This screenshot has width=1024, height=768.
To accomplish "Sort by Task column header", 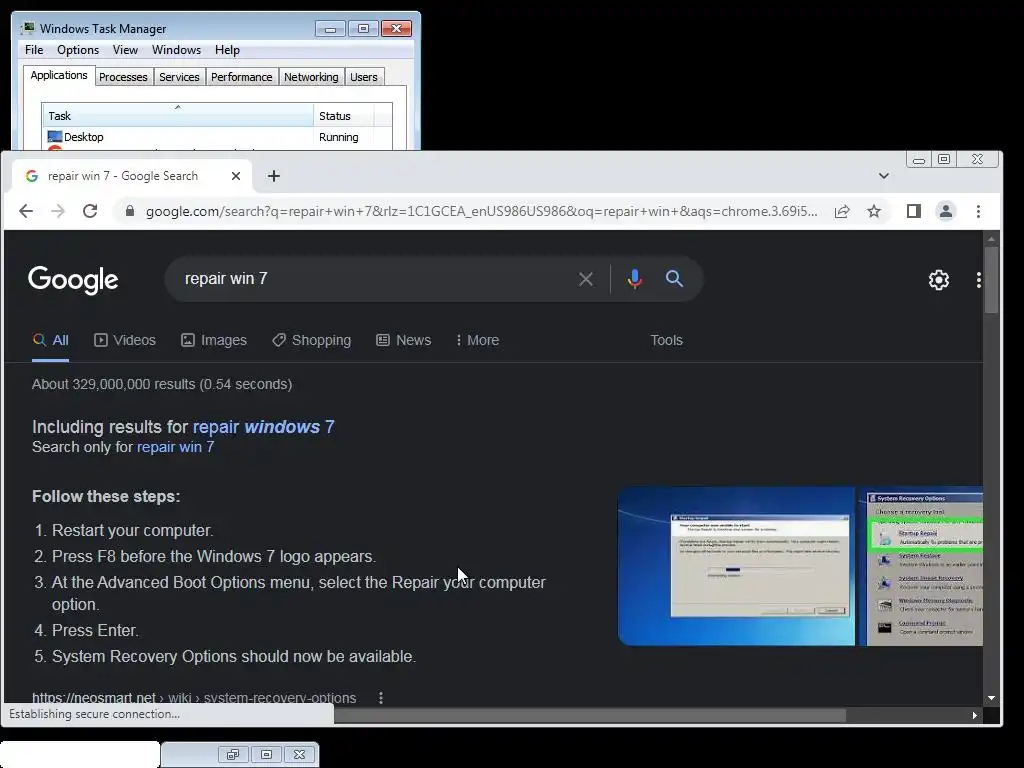I will click(x=178, y=116).
